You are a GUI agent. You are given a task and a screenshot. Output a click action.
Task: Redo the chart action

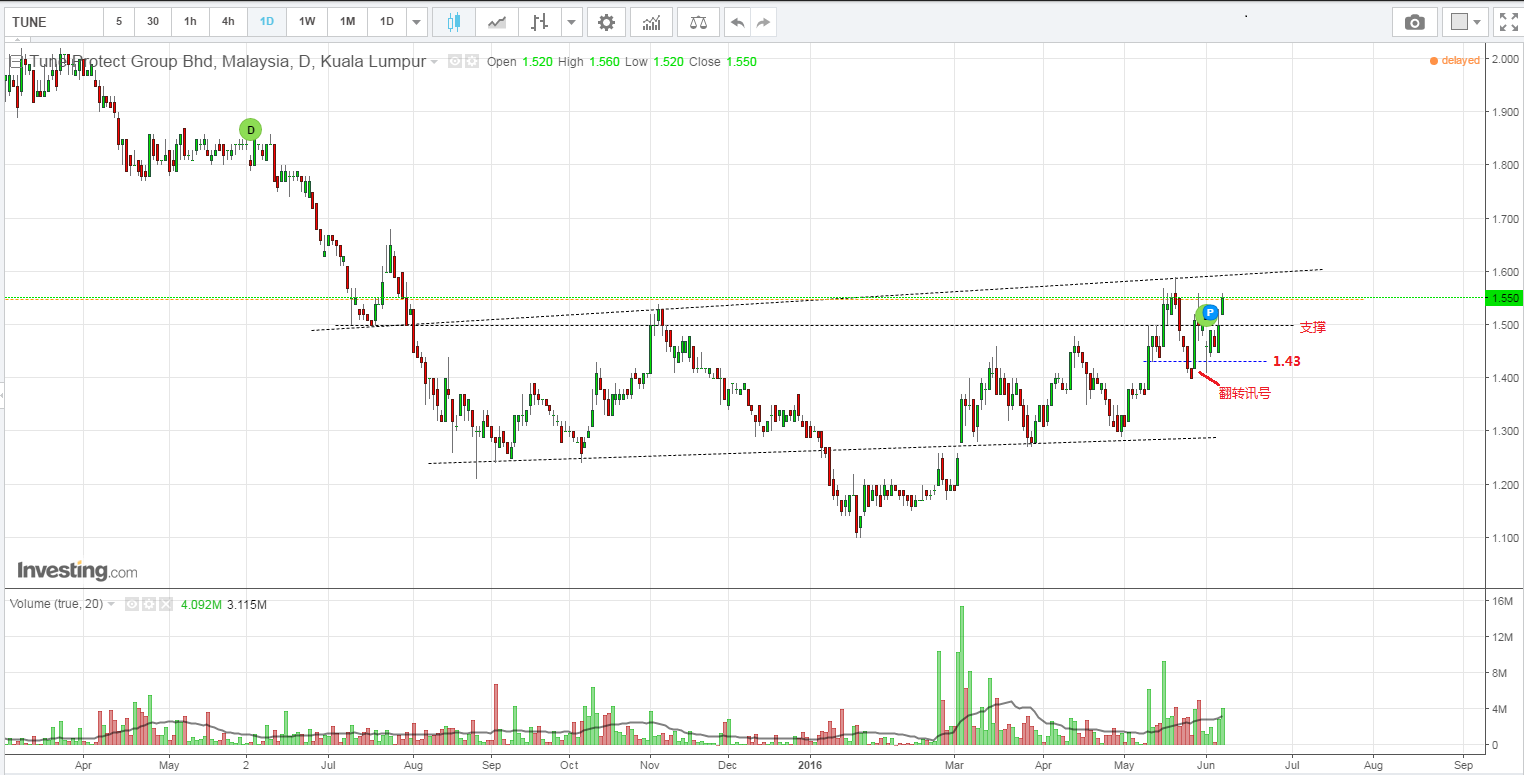click(764, 22)
